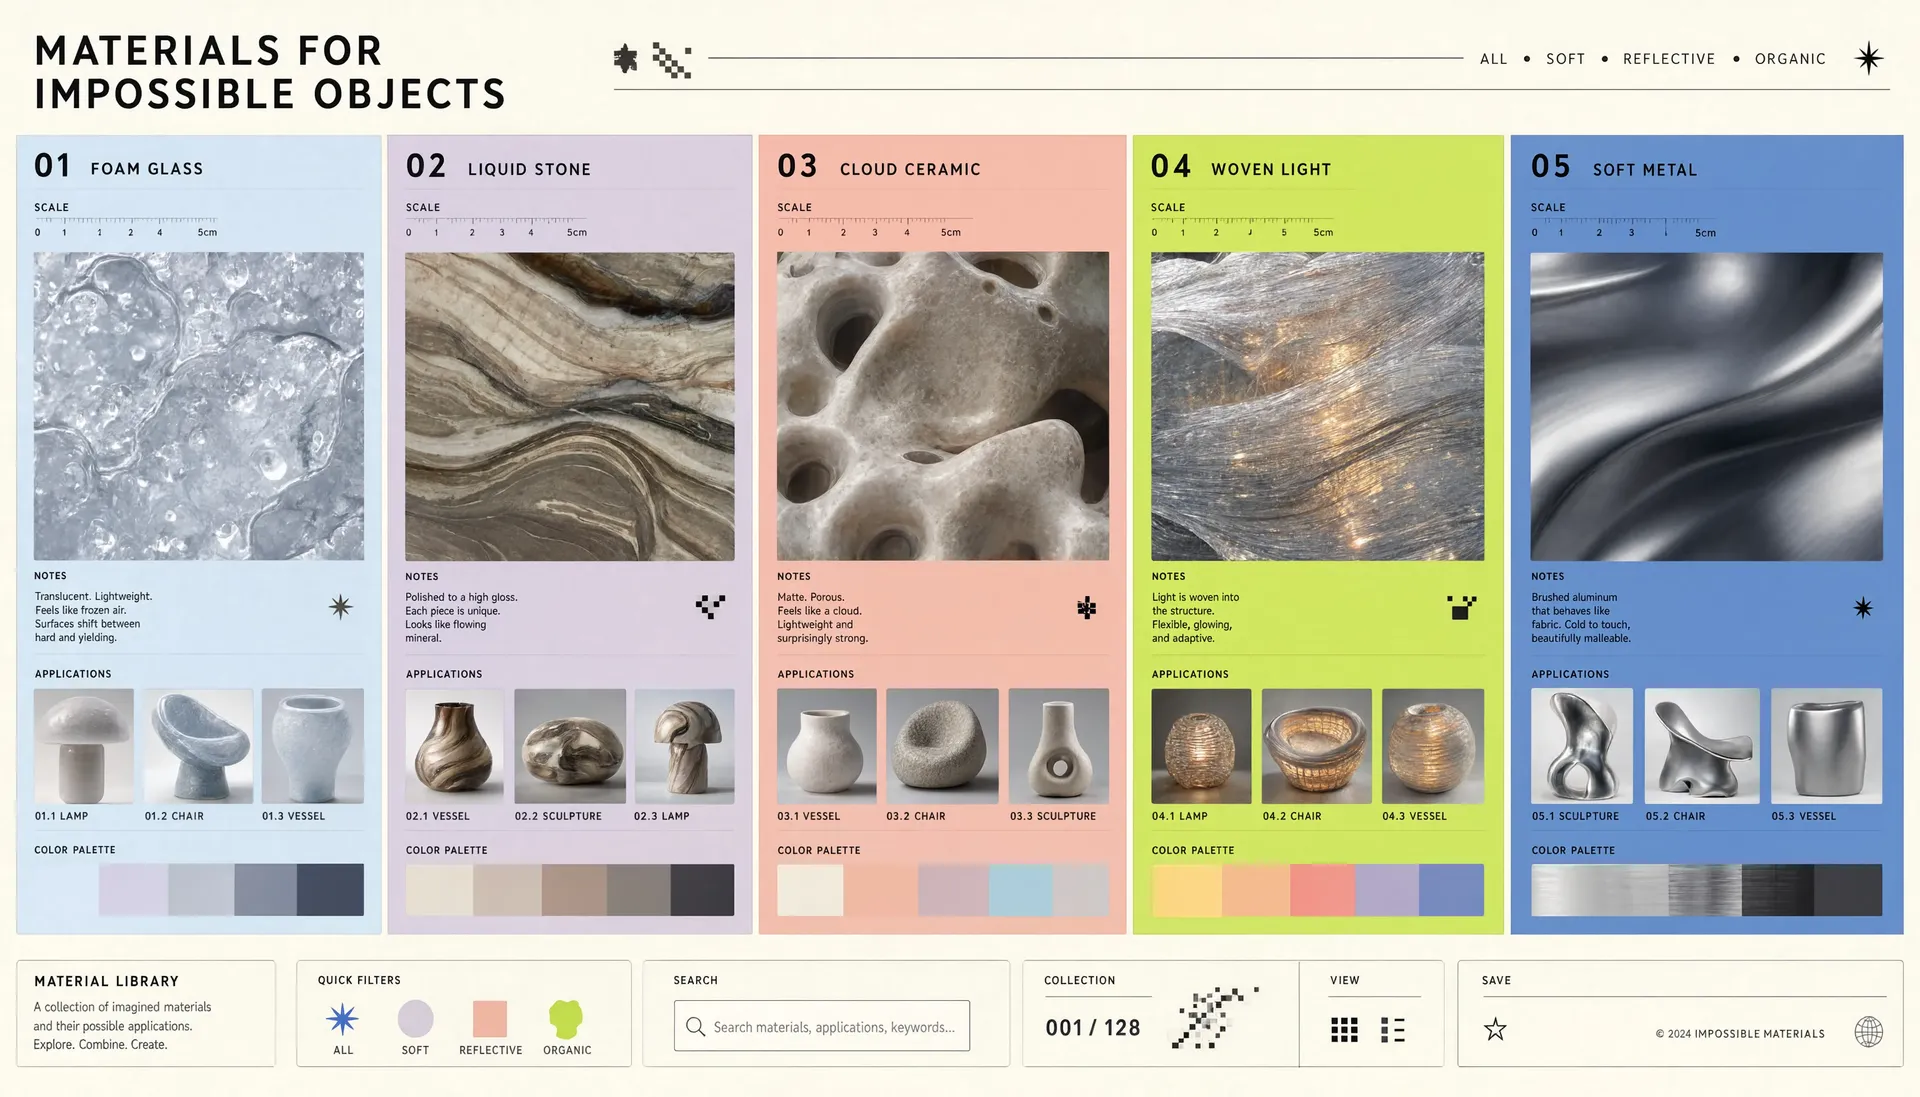
Task: Click the blue star ALL quick filter
Action: pos(342,1019)
